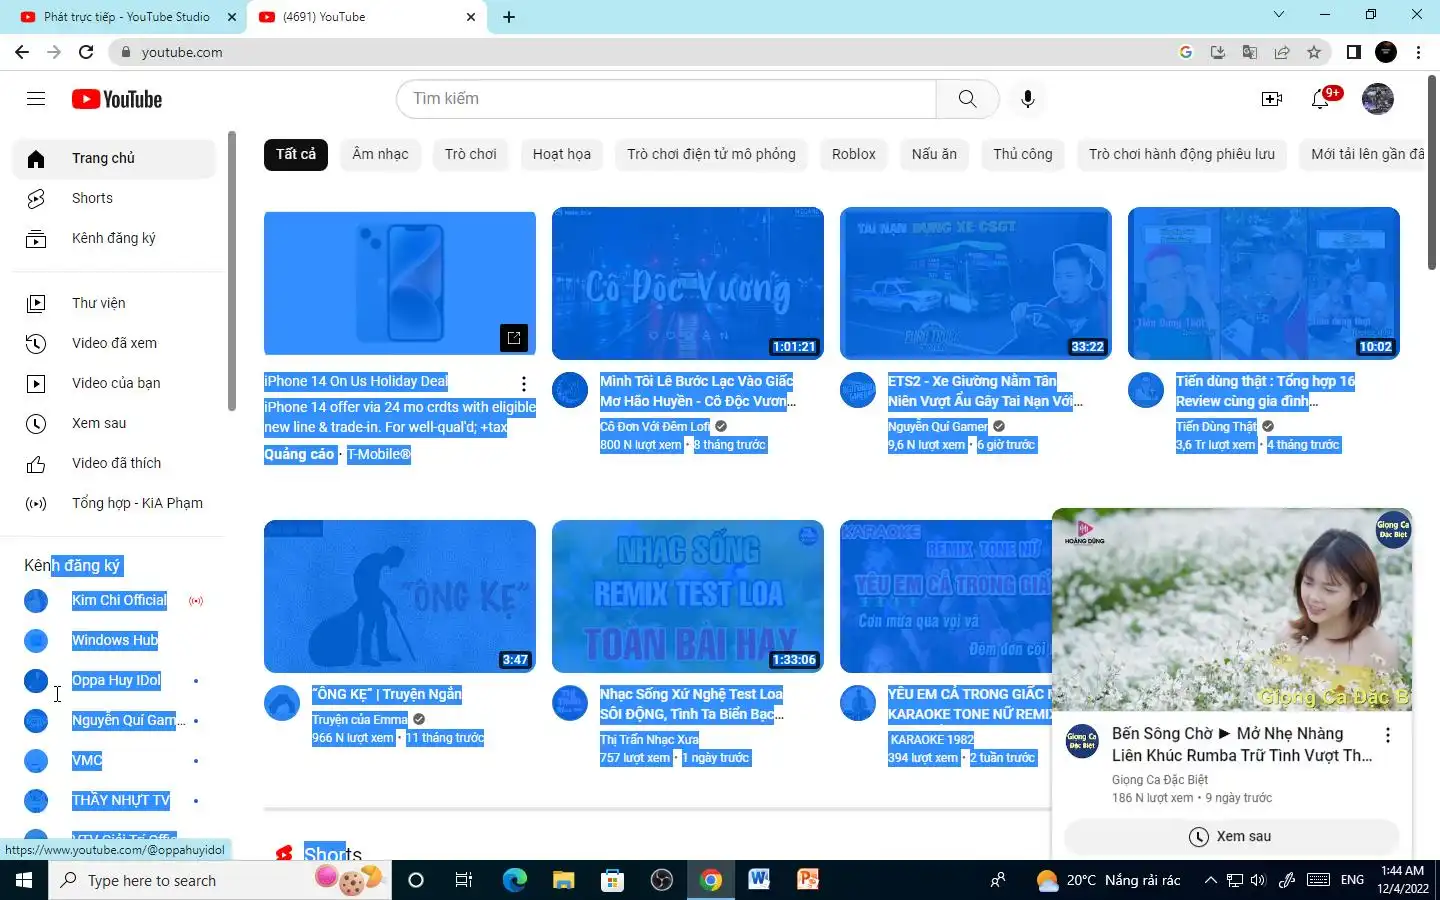Open video titled Tiến dùng thật Tổng hợp 16
This screenshot has width=1440, height=900.
(x=1265, y=391)
